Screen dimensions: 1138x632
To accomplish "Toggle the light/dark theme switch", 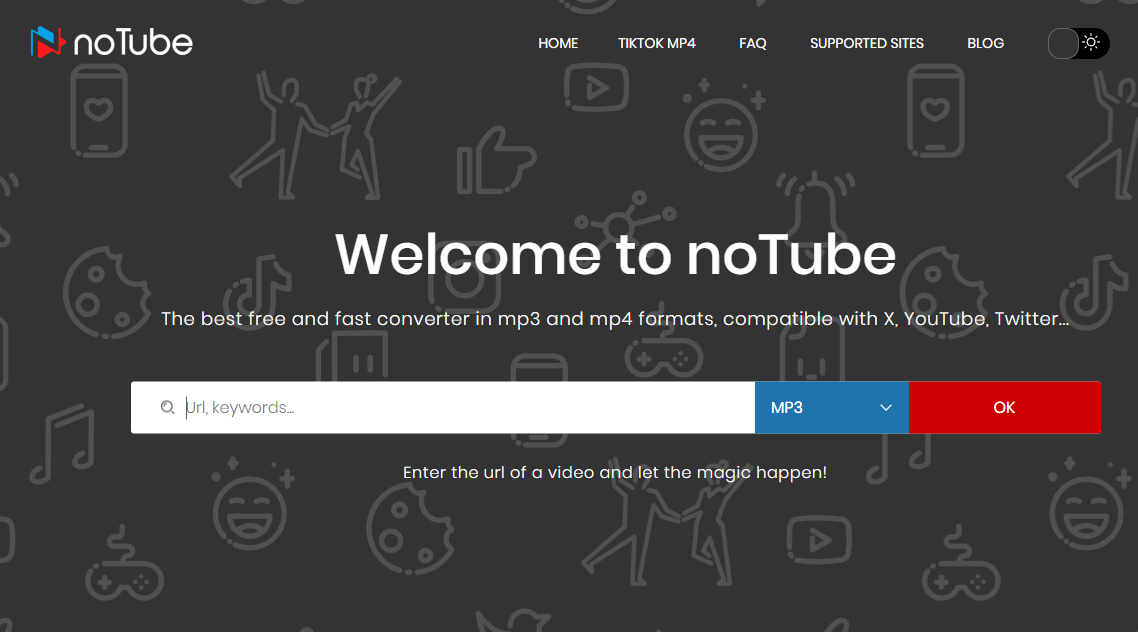I will (x=1078, y=44).
